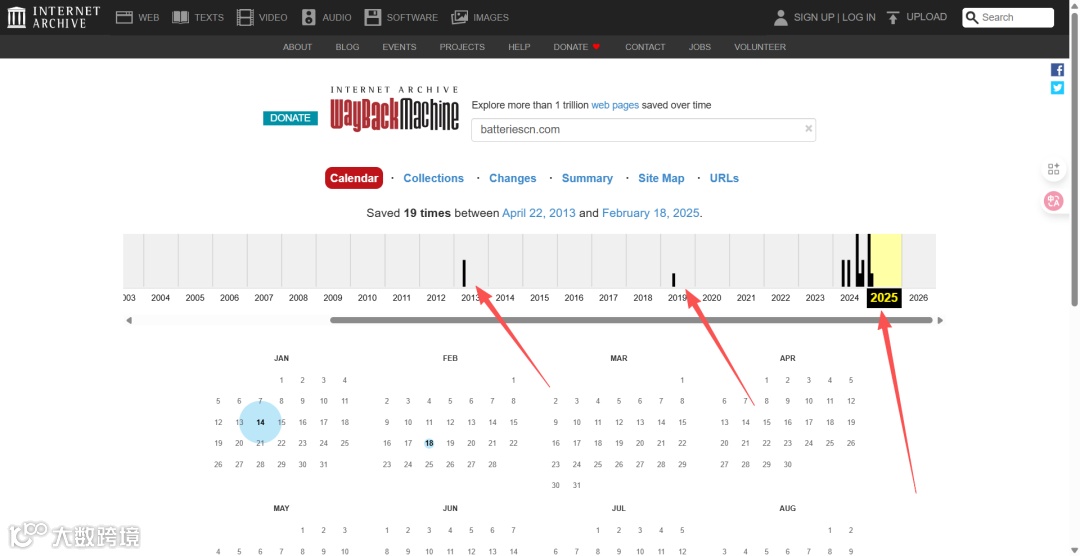Open the Software floppy disk icon
Image resolution: width=1080 pixels, height=556 pixels.
[373, 17]
